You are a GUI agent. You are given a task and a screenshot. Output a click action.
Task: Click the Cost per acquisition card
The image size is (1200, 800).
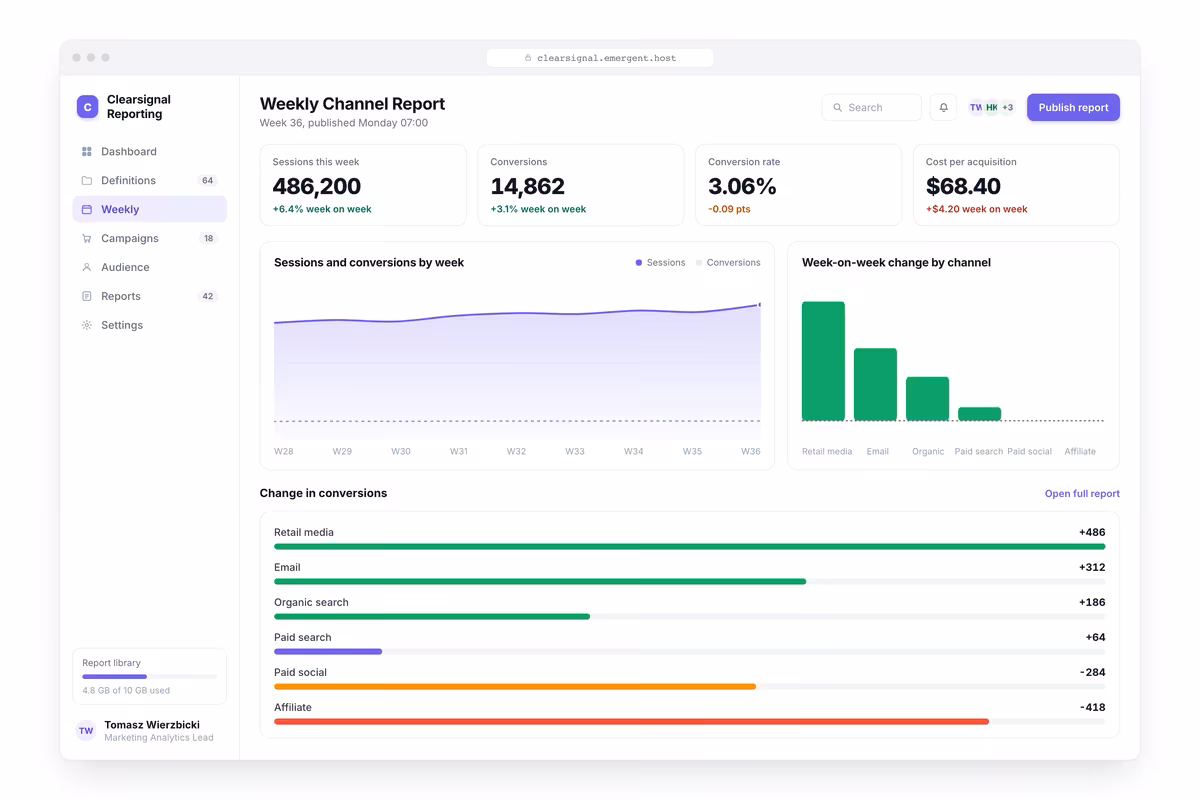coord(1016,185)
